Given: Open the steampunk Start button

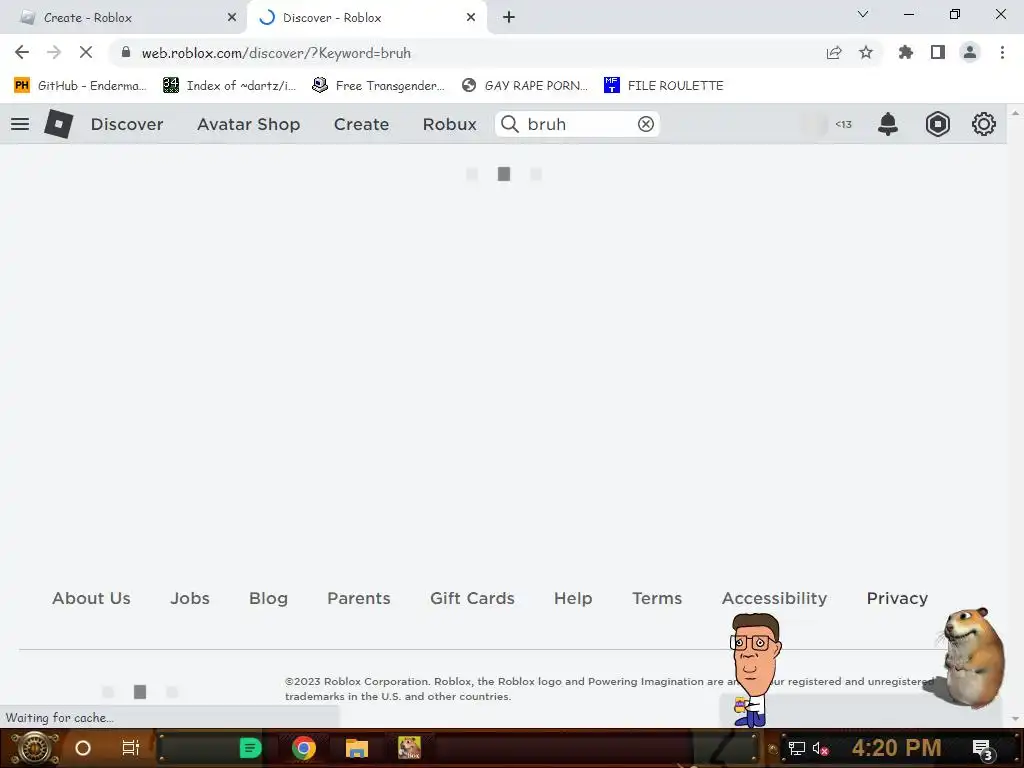Looking at the screenshot, I should [x=35, y=748].
